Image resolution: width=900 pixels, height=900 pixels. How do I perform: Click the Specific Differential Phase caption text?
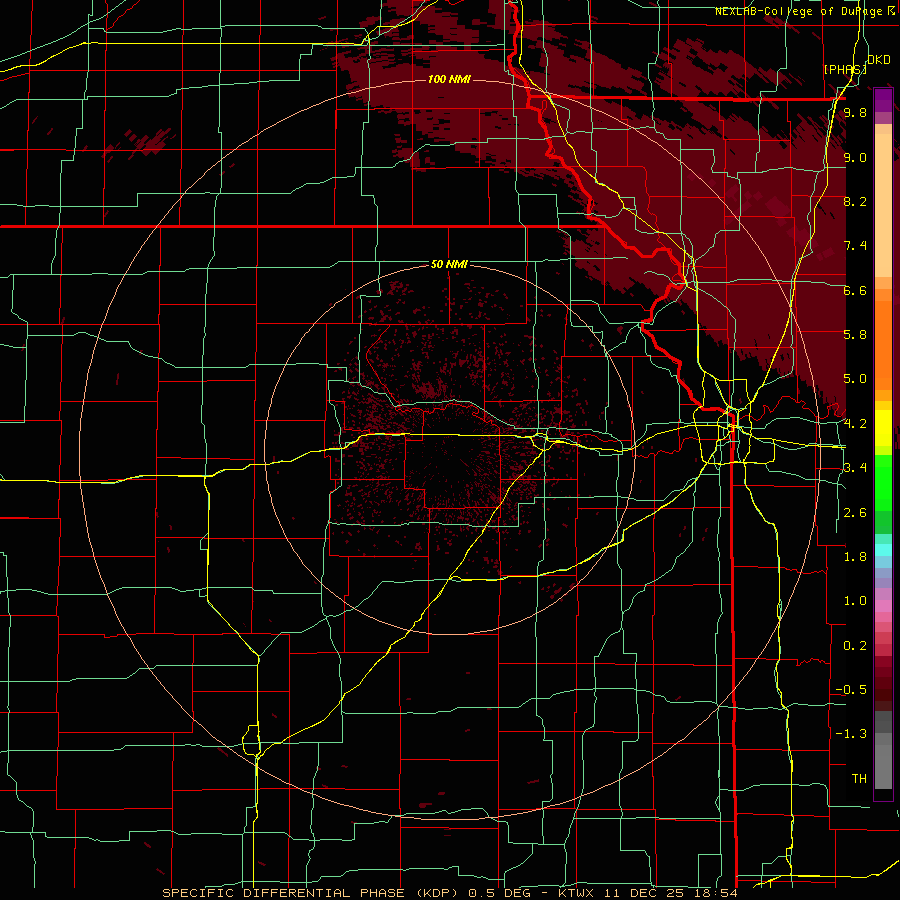coord(451,893)
